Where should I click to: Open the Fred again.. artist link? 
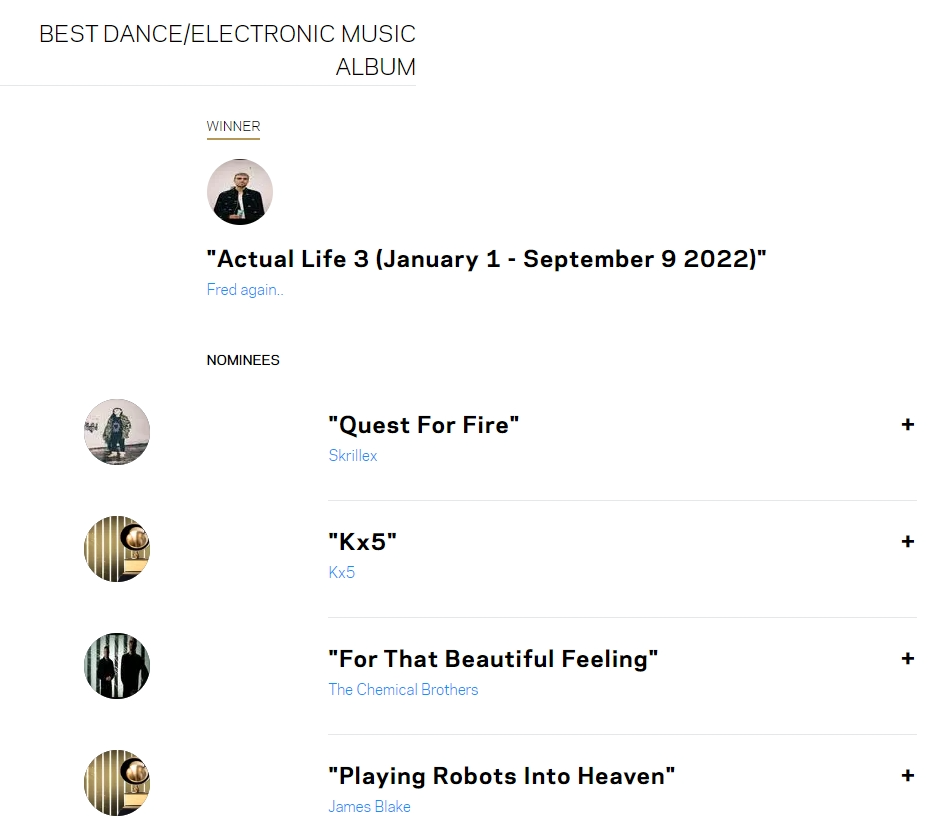(x=245, y=290)
